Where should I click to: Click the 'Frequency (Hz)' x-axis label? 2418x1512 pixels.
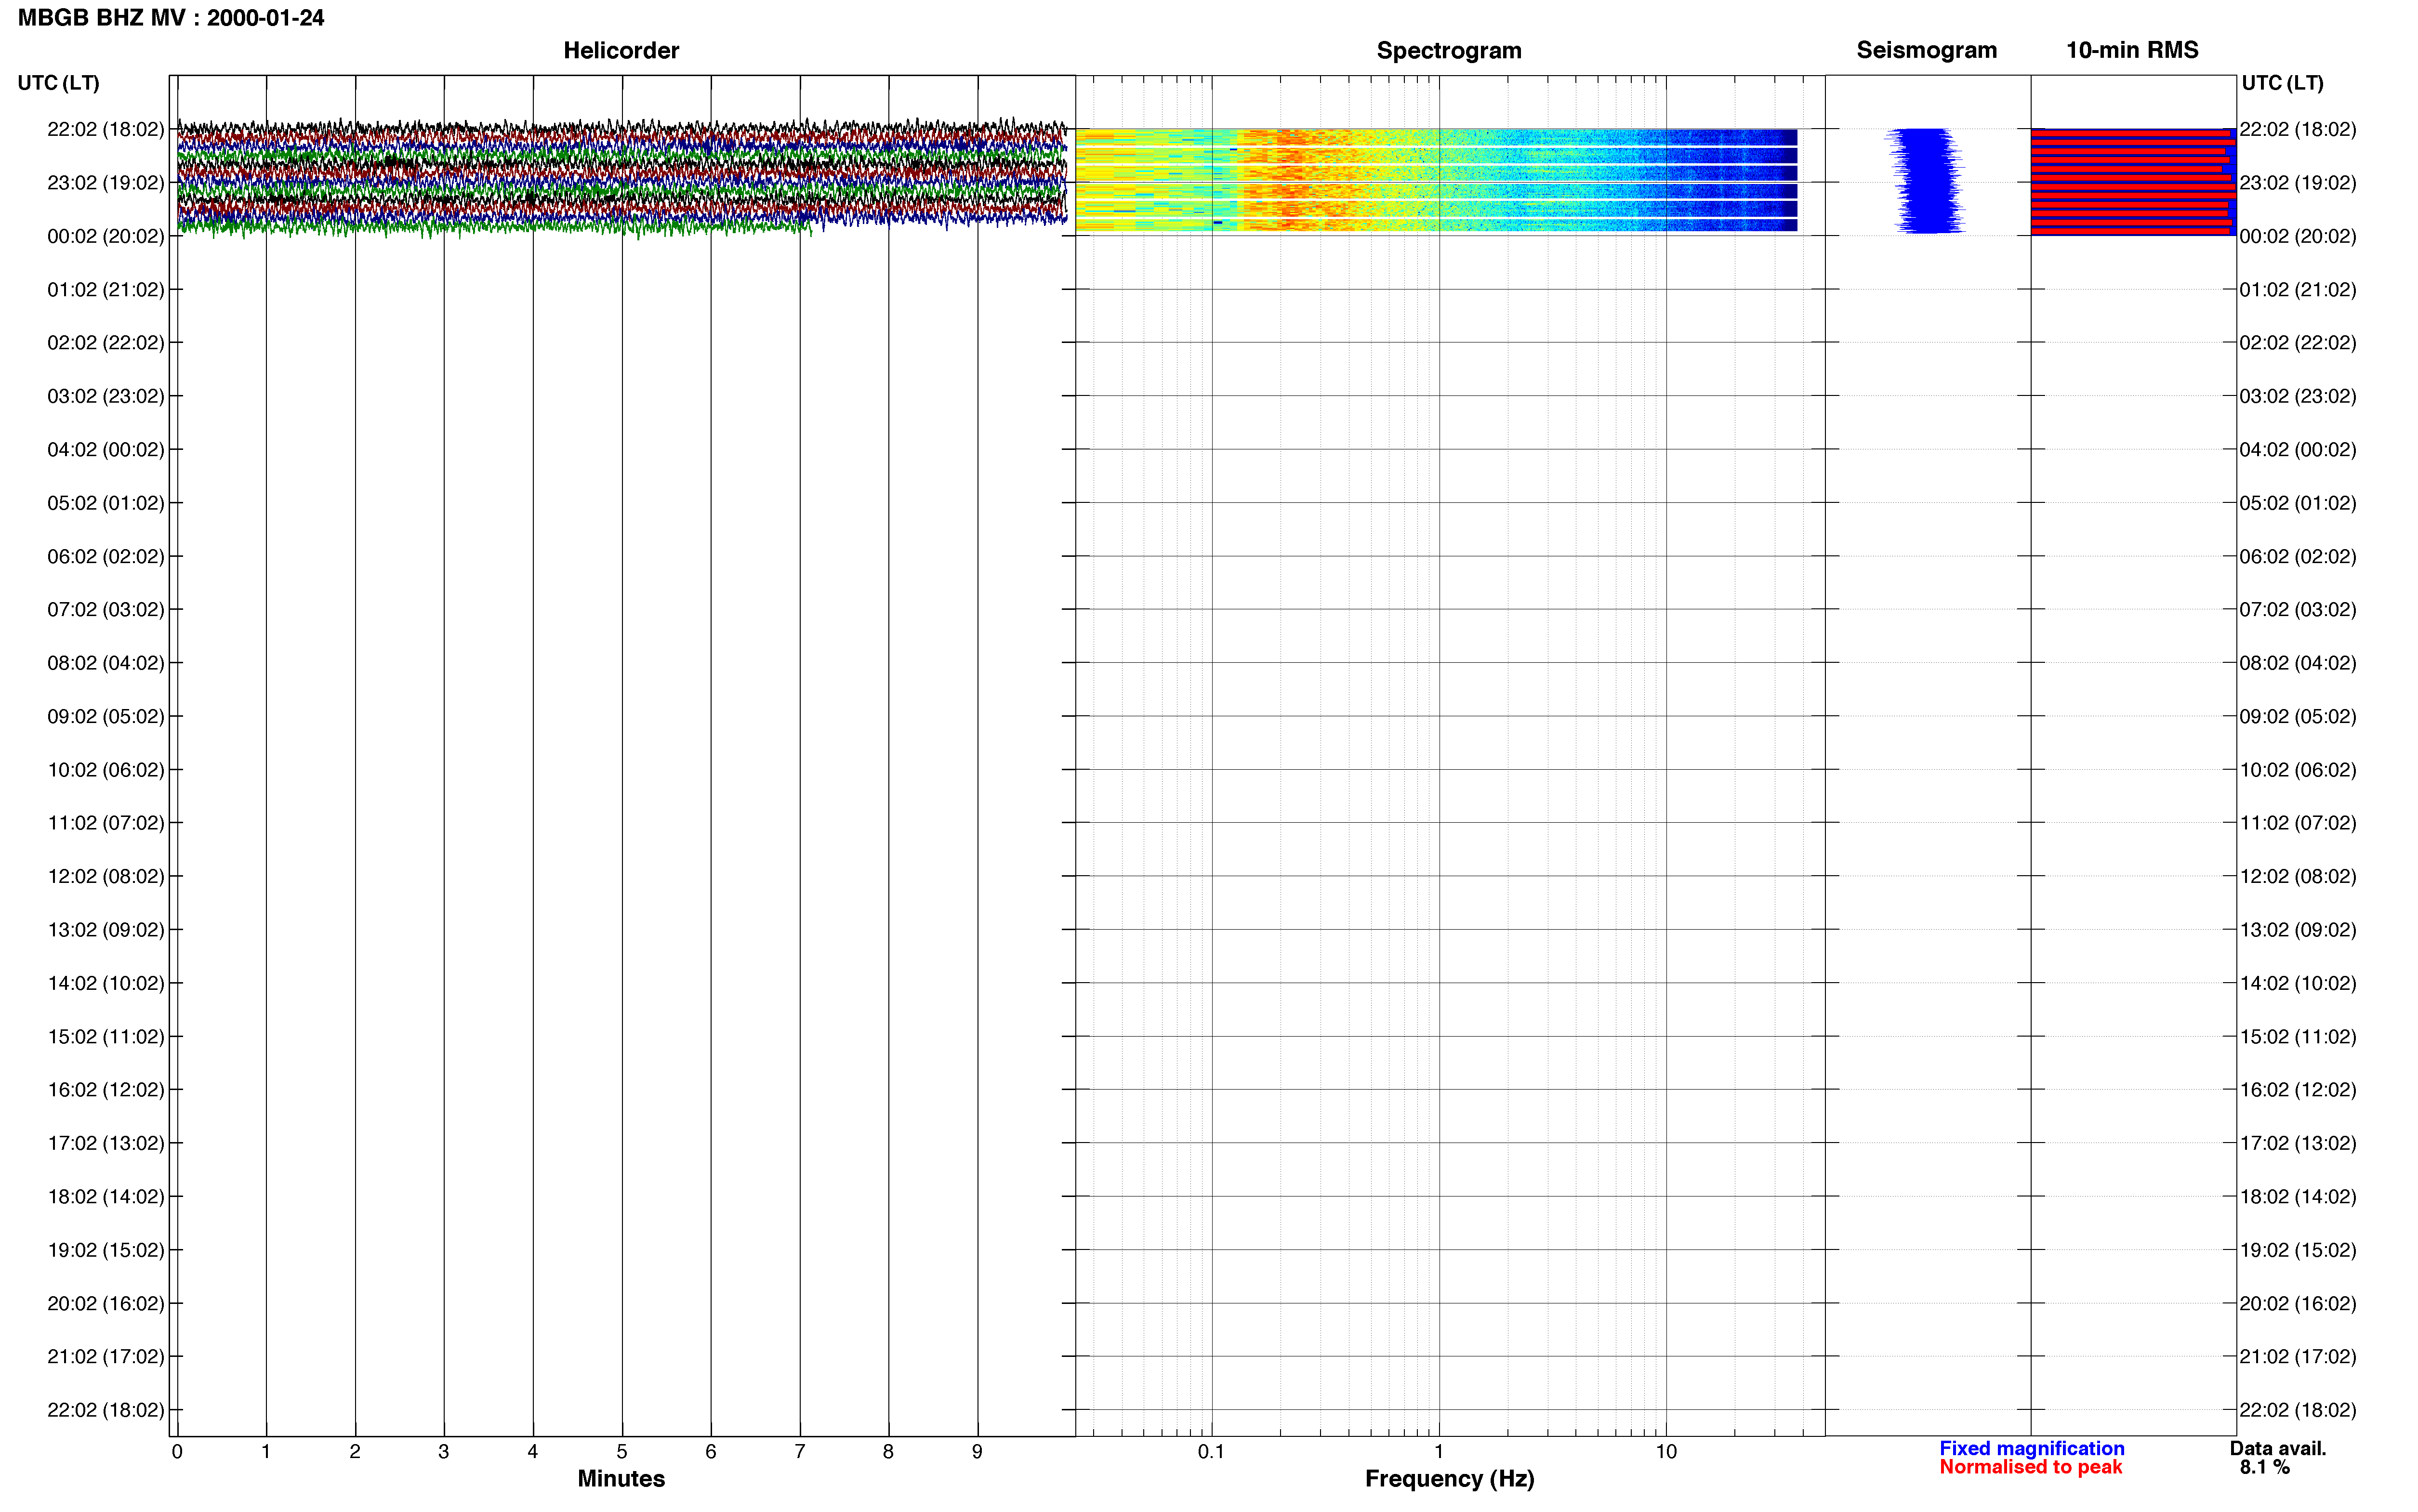[1449, 1479]
